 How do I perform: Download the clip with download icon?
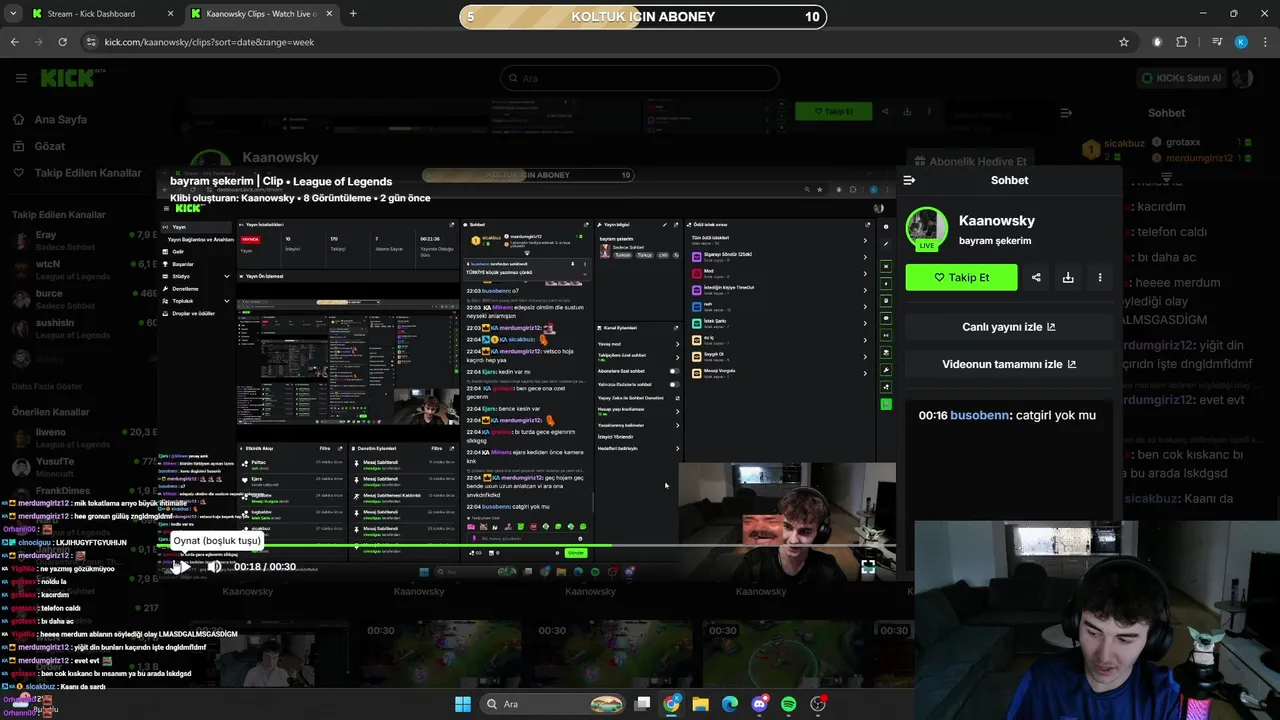point(1068,277)
